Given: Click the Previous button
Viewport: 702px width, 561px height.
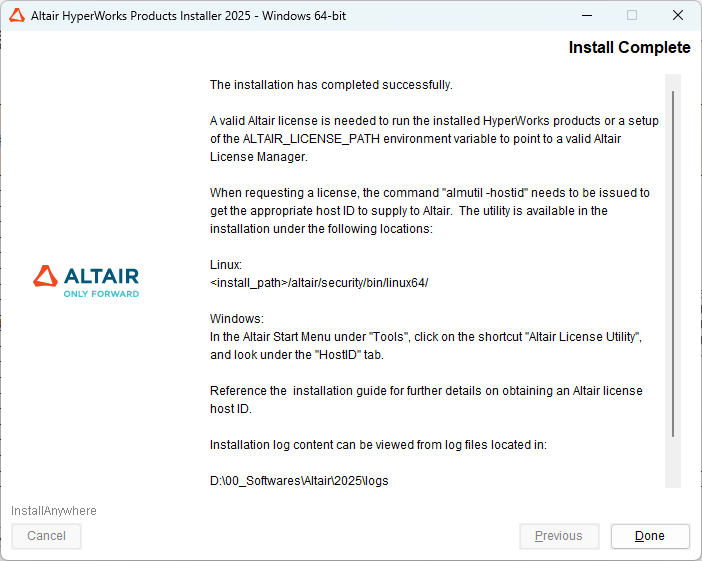Looking at the screenshot, I should 559,536.
